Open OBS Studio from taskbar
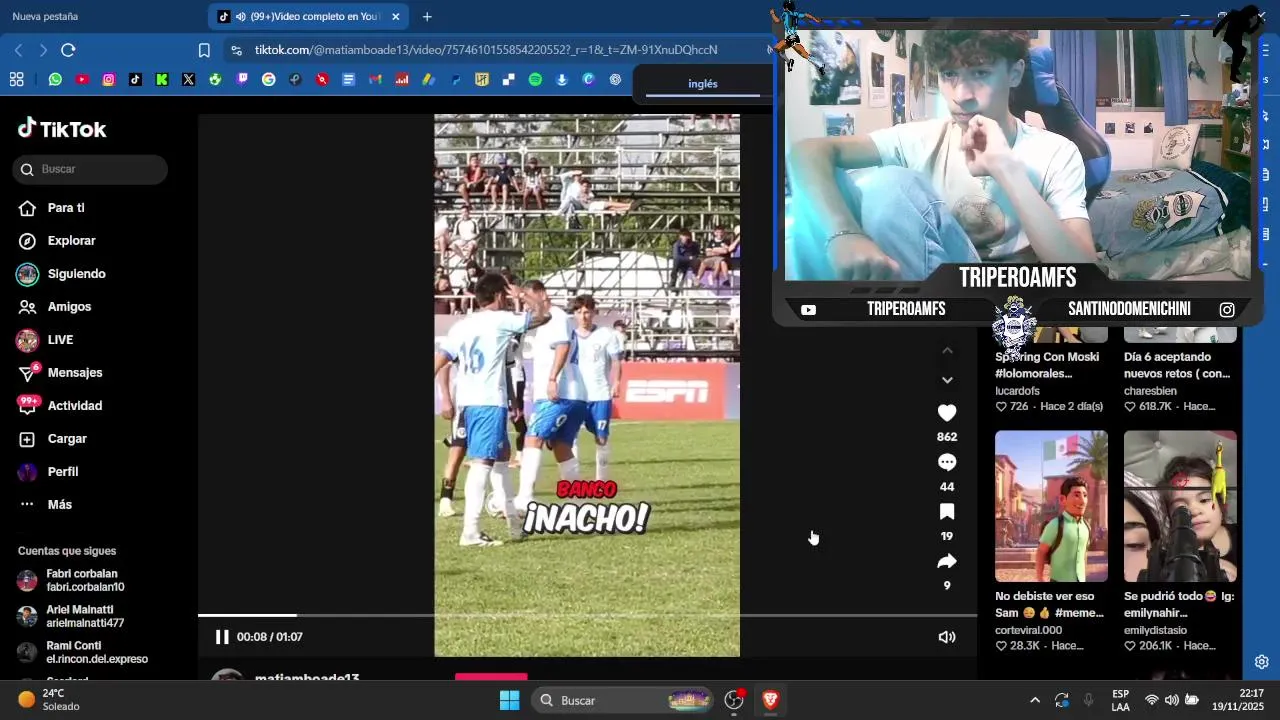The width and height of the screenshot is (1280, 720). coord(734,700)
